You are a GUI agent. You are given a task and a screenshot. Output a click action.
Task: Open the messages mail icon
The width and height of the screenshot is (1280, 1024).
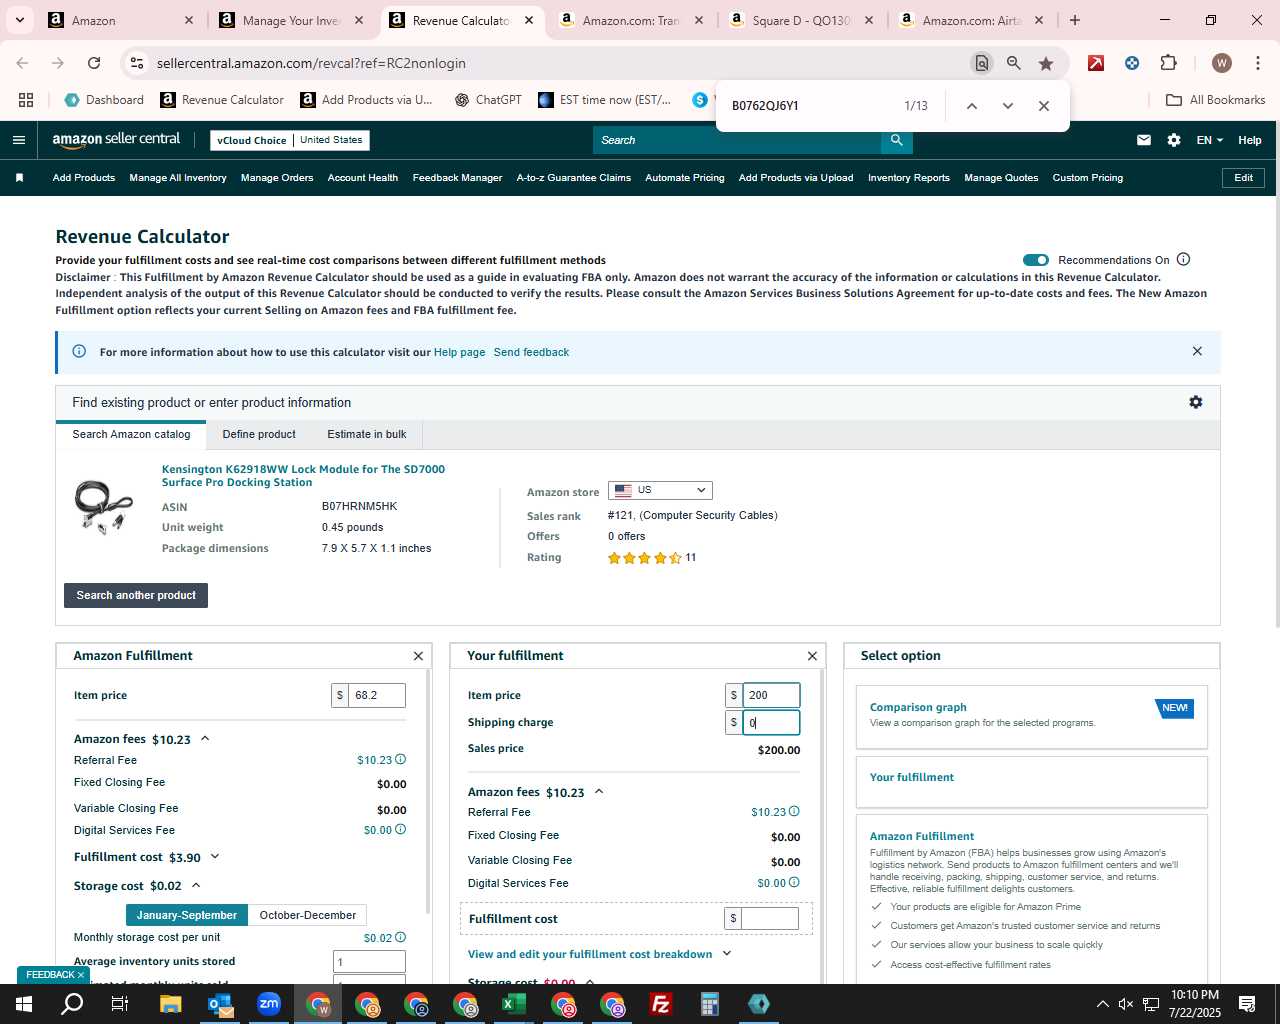pos(1143,140)
